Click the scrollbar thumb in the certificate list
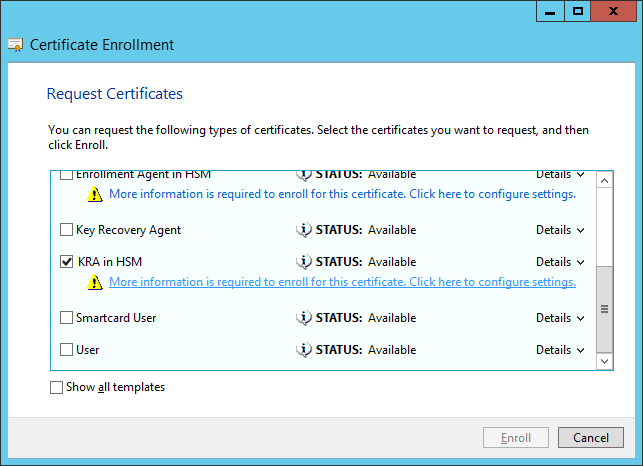Viewport: 643px width, 466px height. [604, 308]
